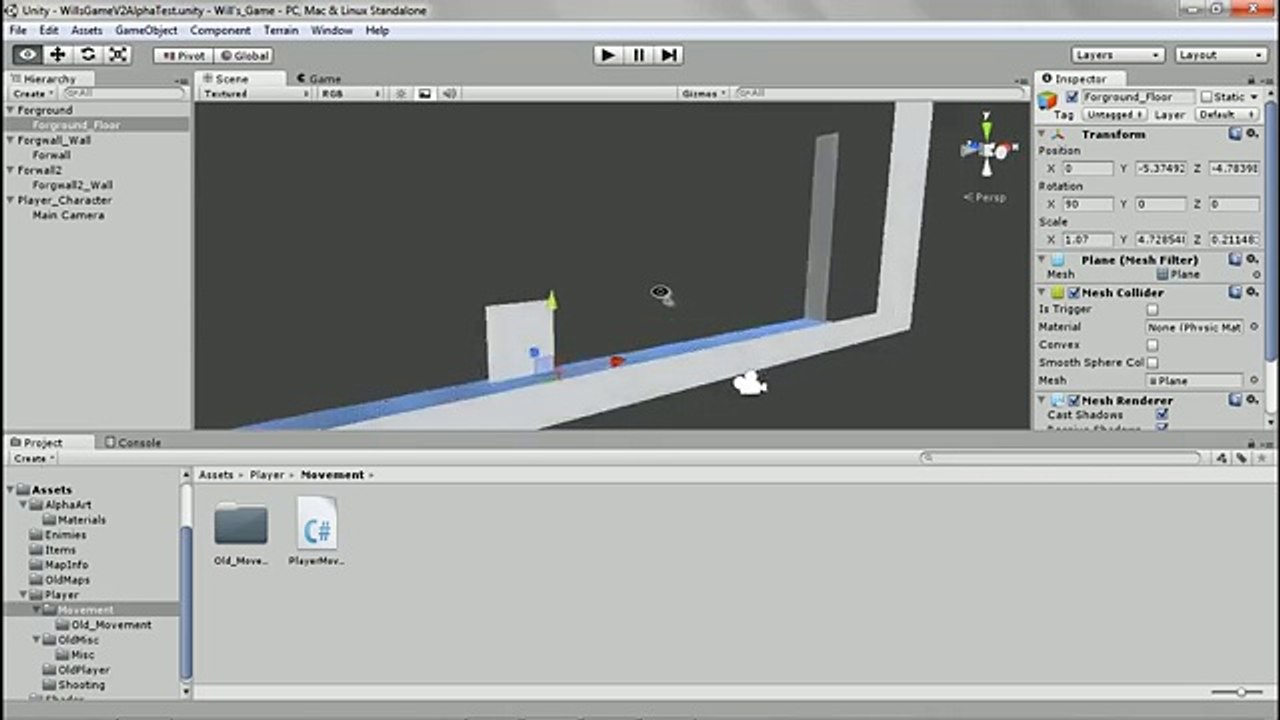Open the Layout dropdown

(1221, 55)
